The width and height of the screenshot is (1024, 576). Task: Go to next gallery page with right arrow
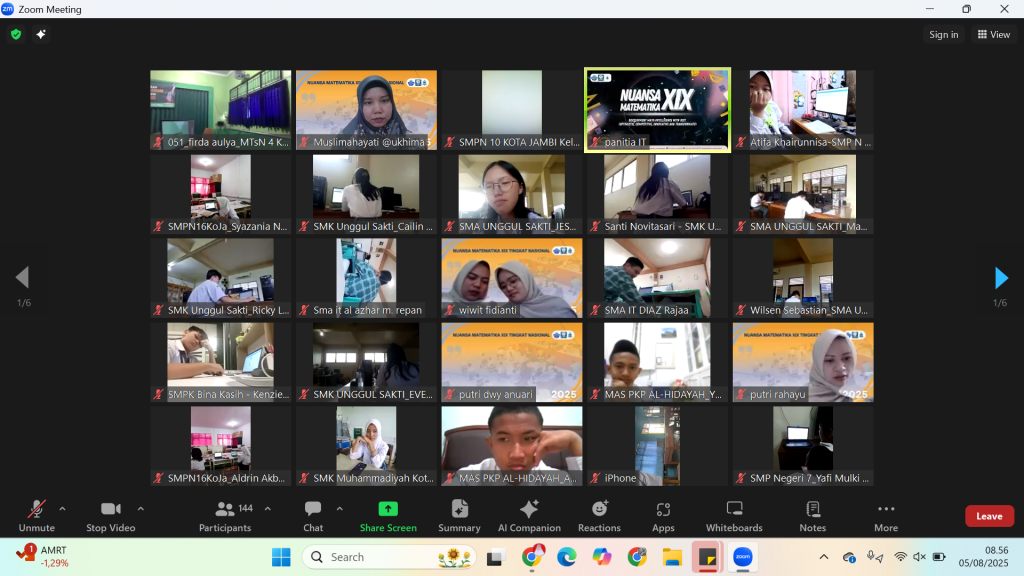click(x=1000, y=278)
